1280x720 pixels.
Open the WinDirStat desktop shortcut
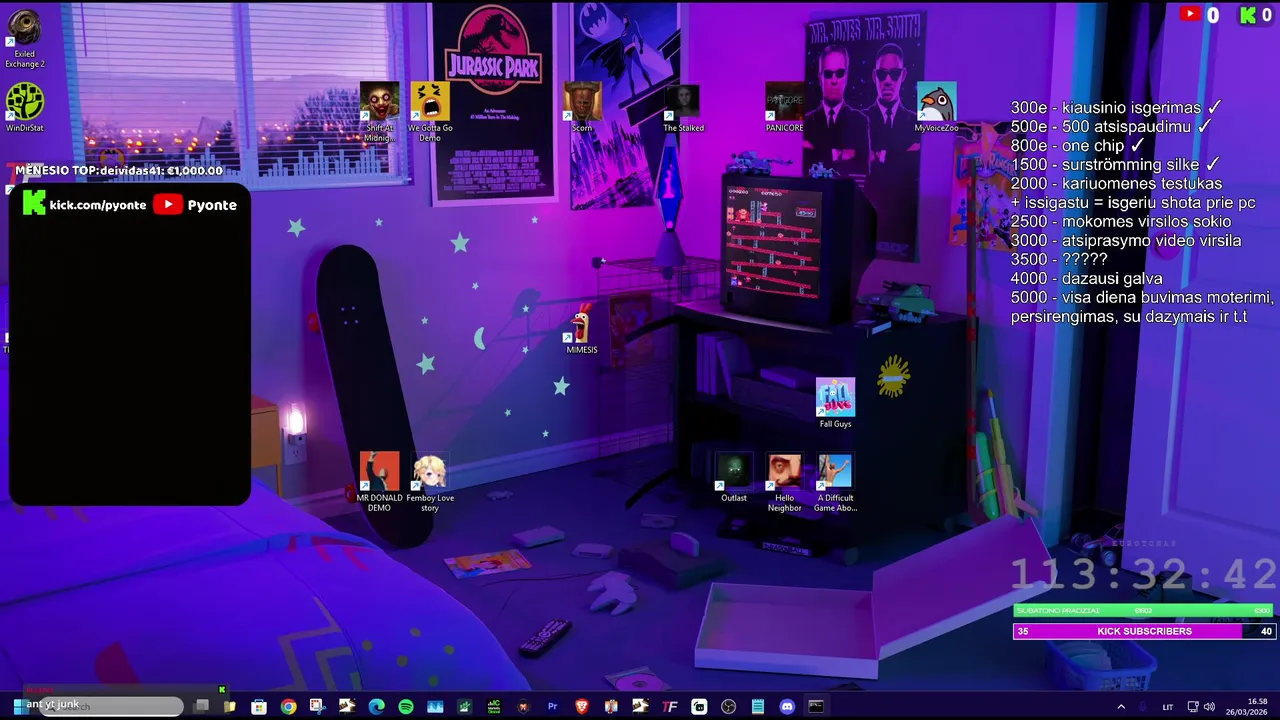[25, 107]
